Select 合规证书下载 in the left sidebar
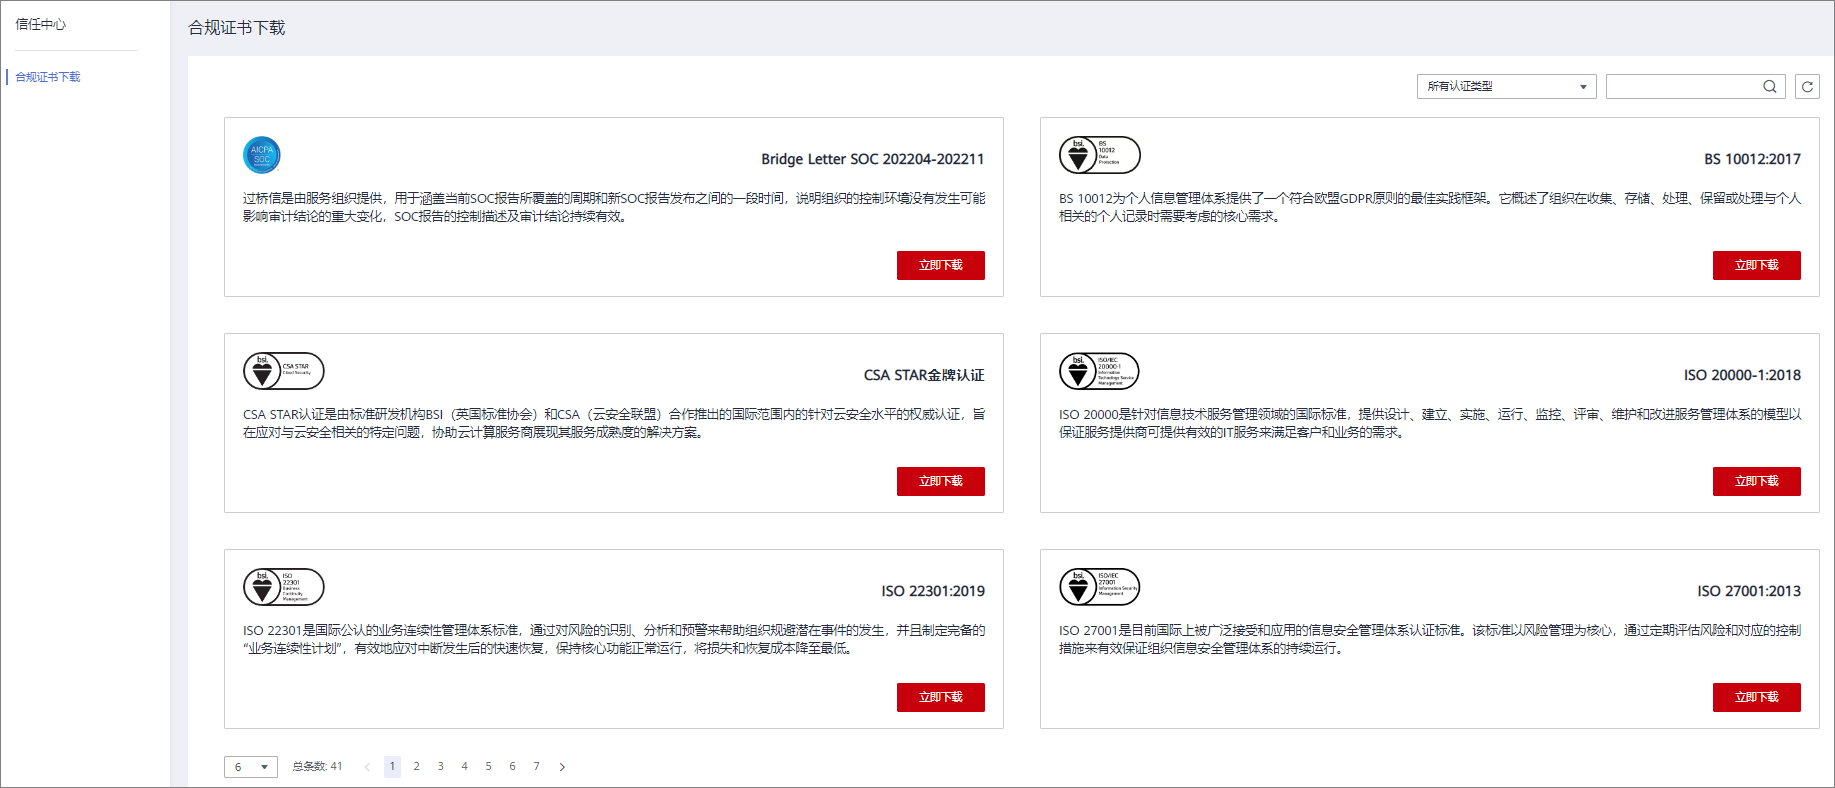This screenshot has height=788, width=1835. (x=48, y=77)
